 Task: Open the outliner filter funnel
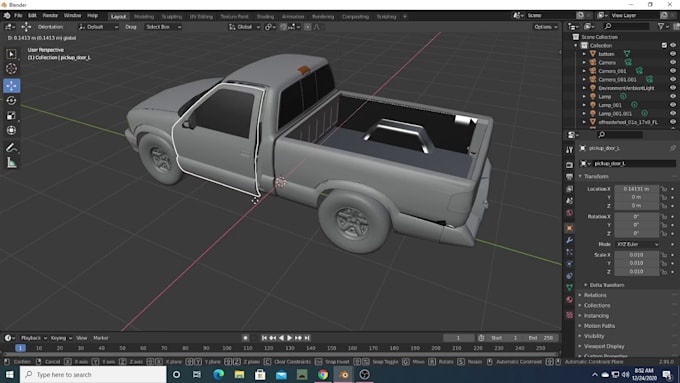pyautogui.click(x=662, y=26)
